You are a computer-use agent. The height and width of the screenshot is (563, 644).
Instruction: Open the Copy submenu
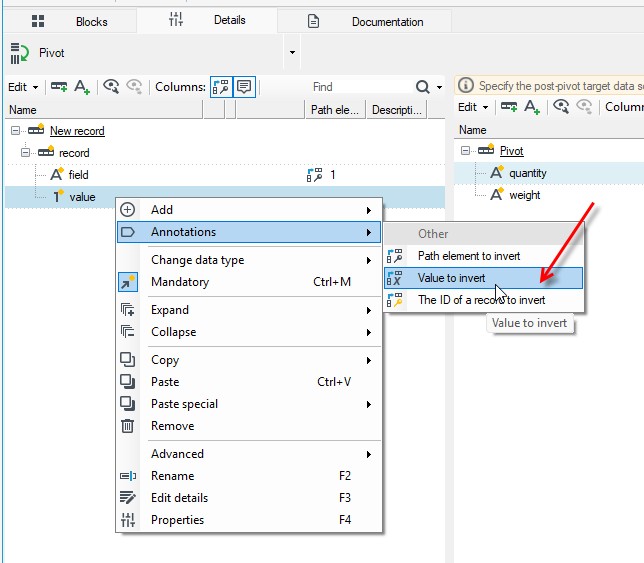pyautogui.click(x=249, y=360)
